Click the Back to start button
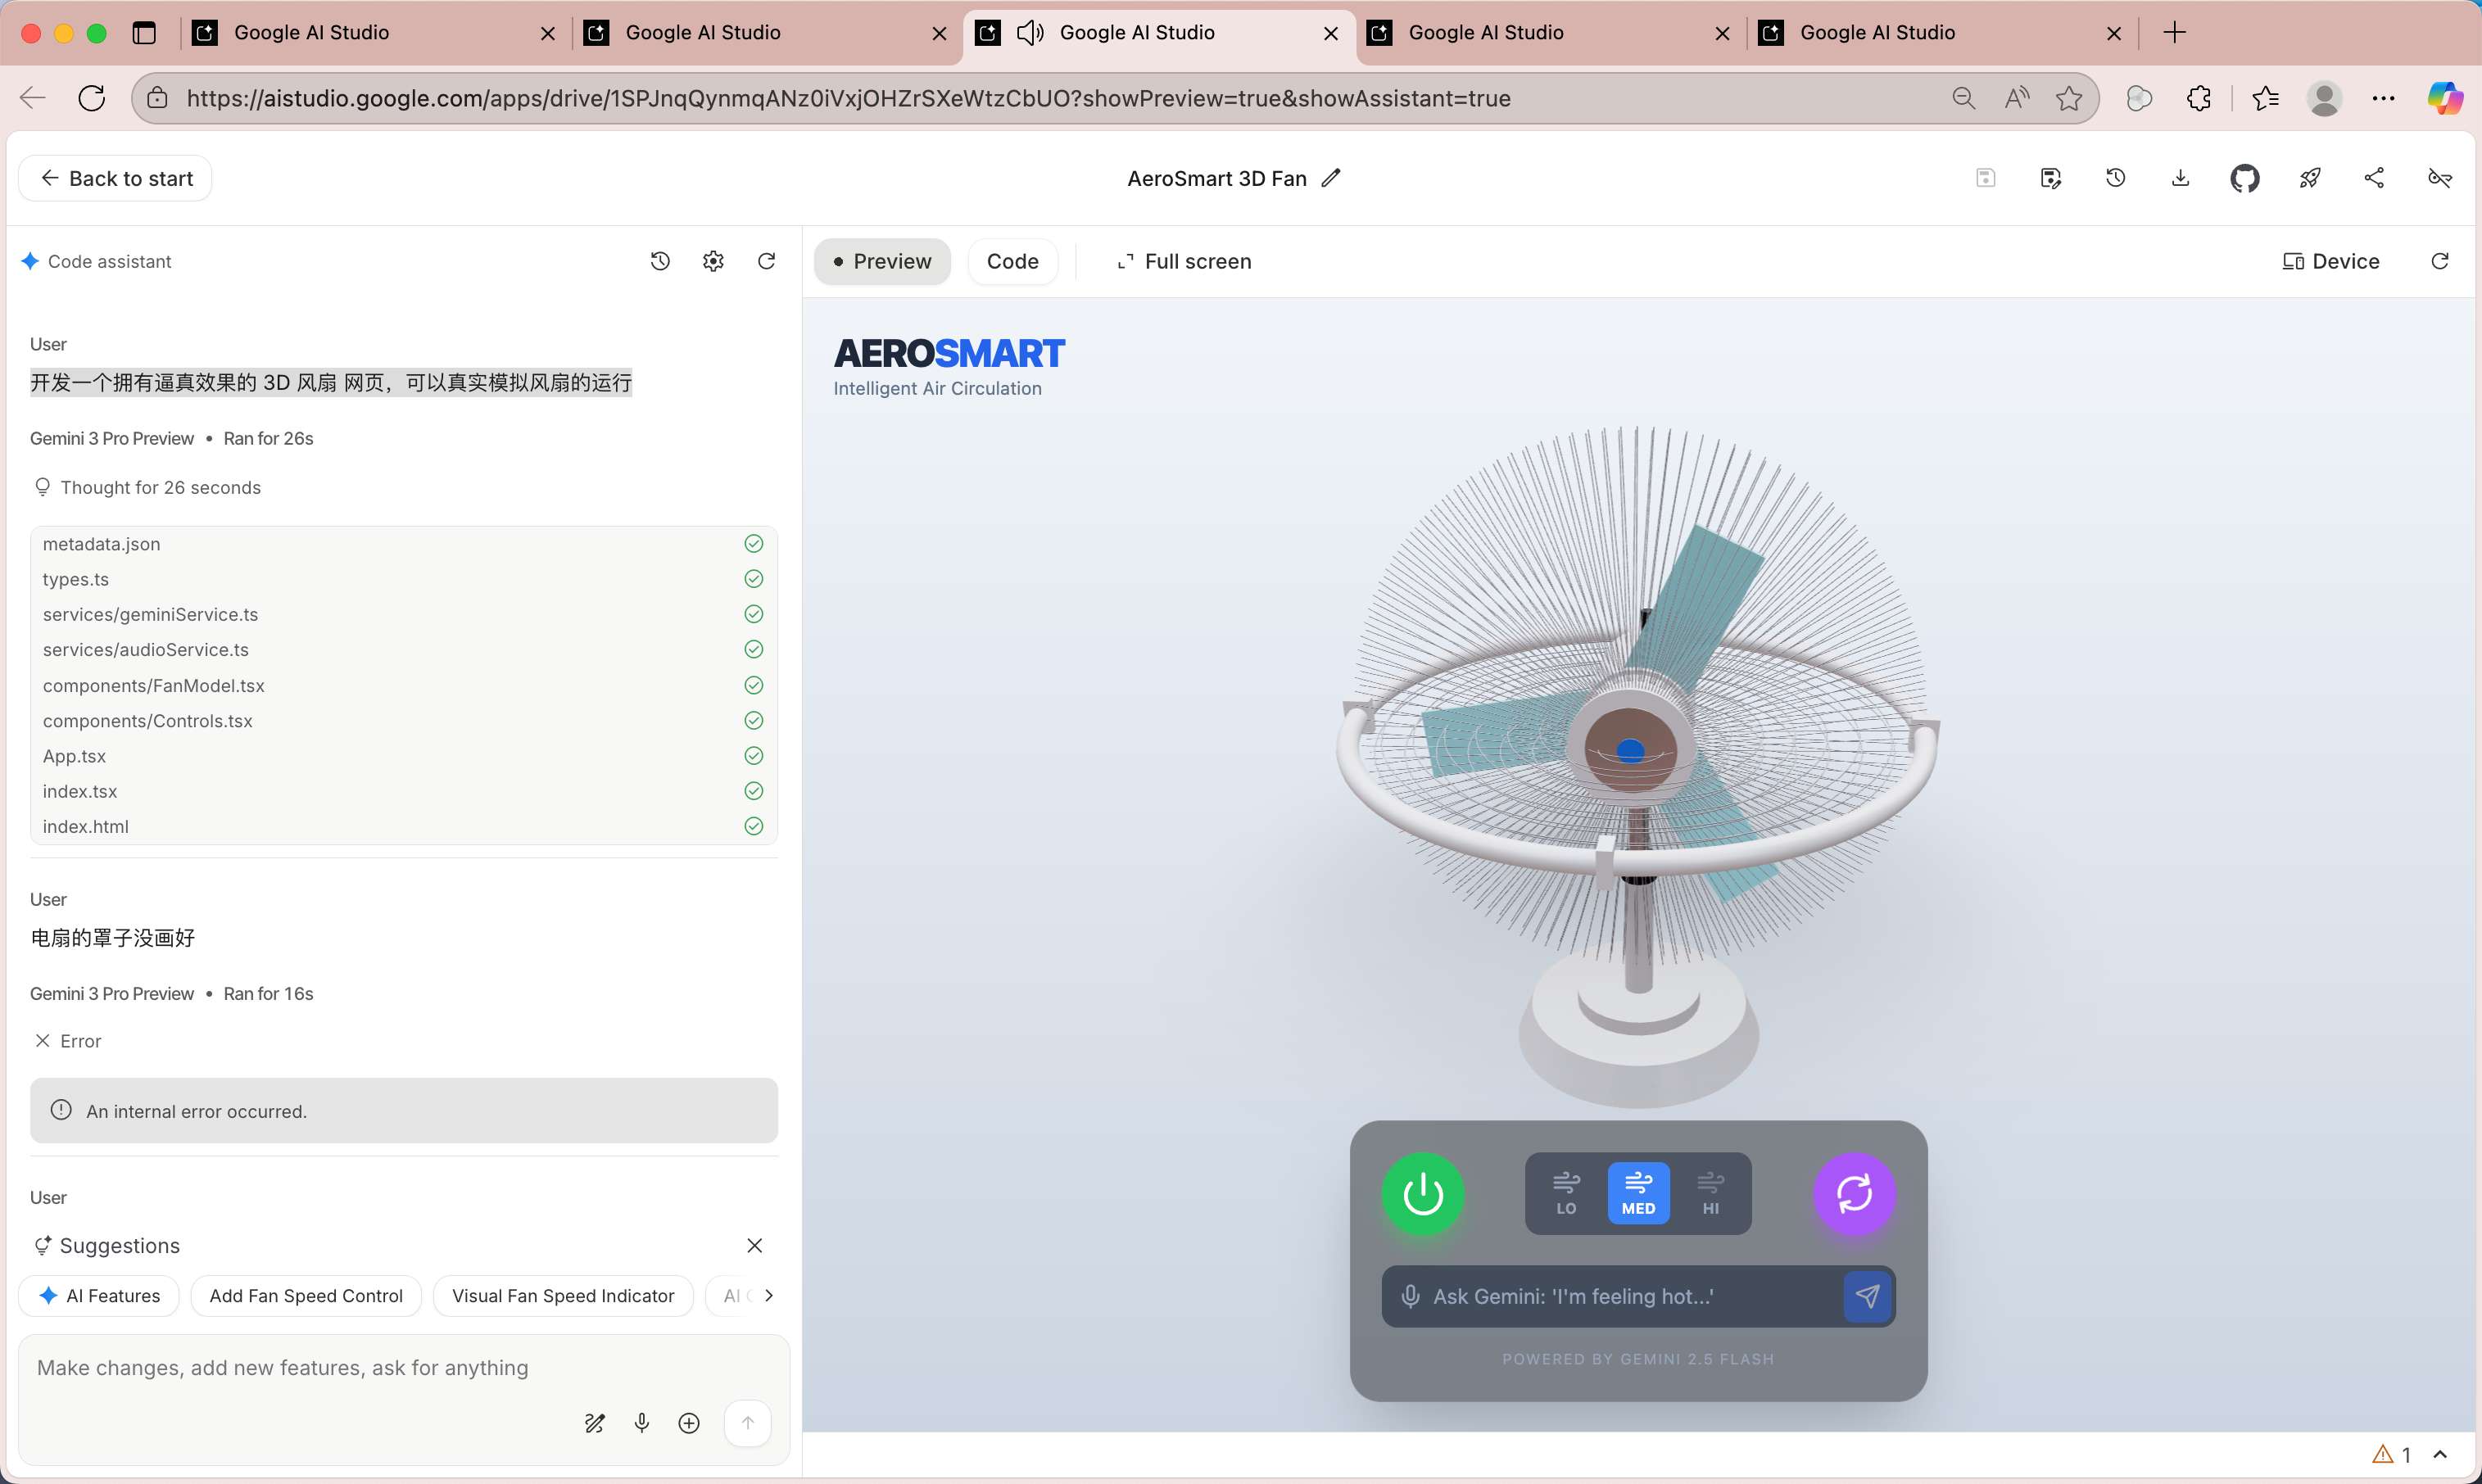This screenshot has width=2482, height=1484. coord(115,178)
